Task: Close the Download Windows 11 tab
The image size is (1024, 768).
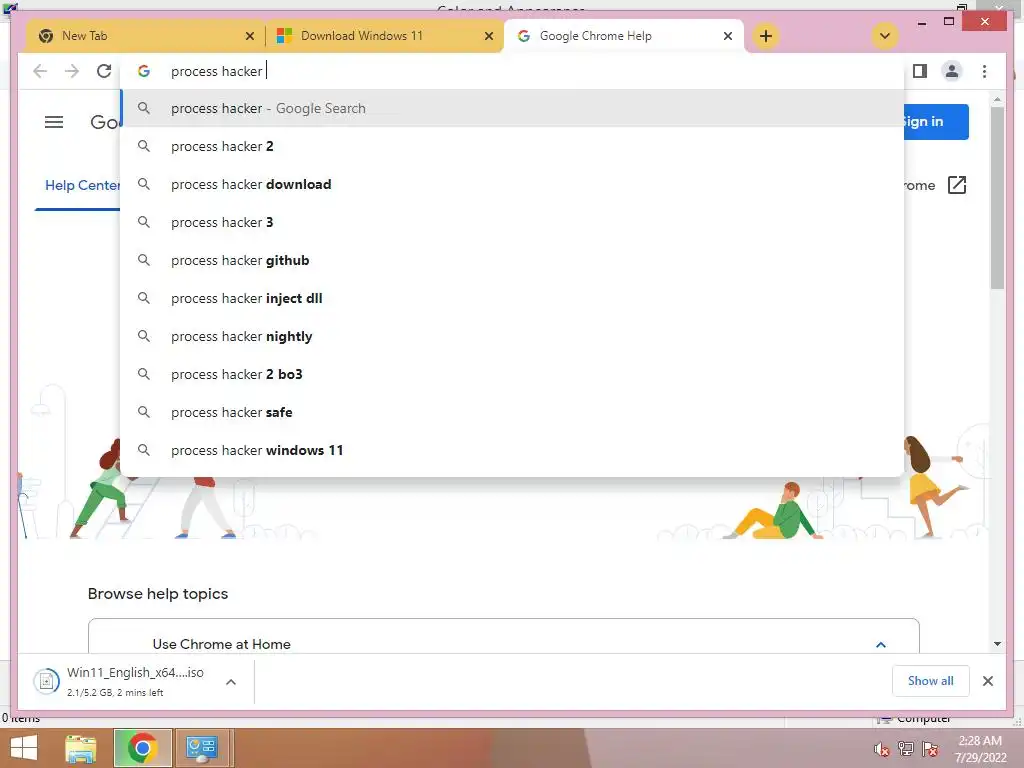Action: pos(488,37)
